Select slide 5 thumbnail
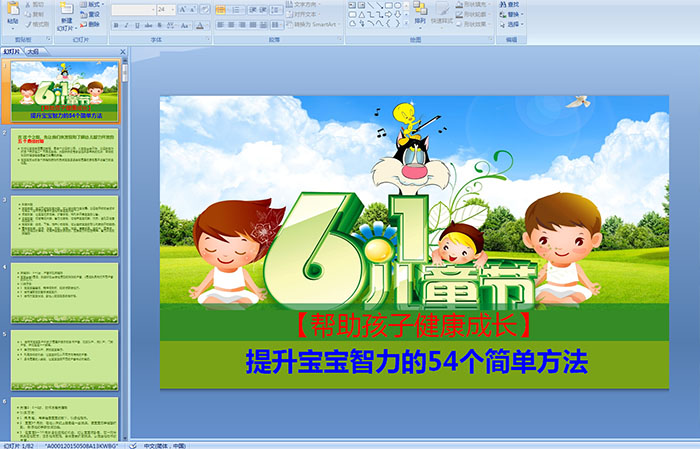The height and width of the screenshot is (449, 700). [65, 361]
